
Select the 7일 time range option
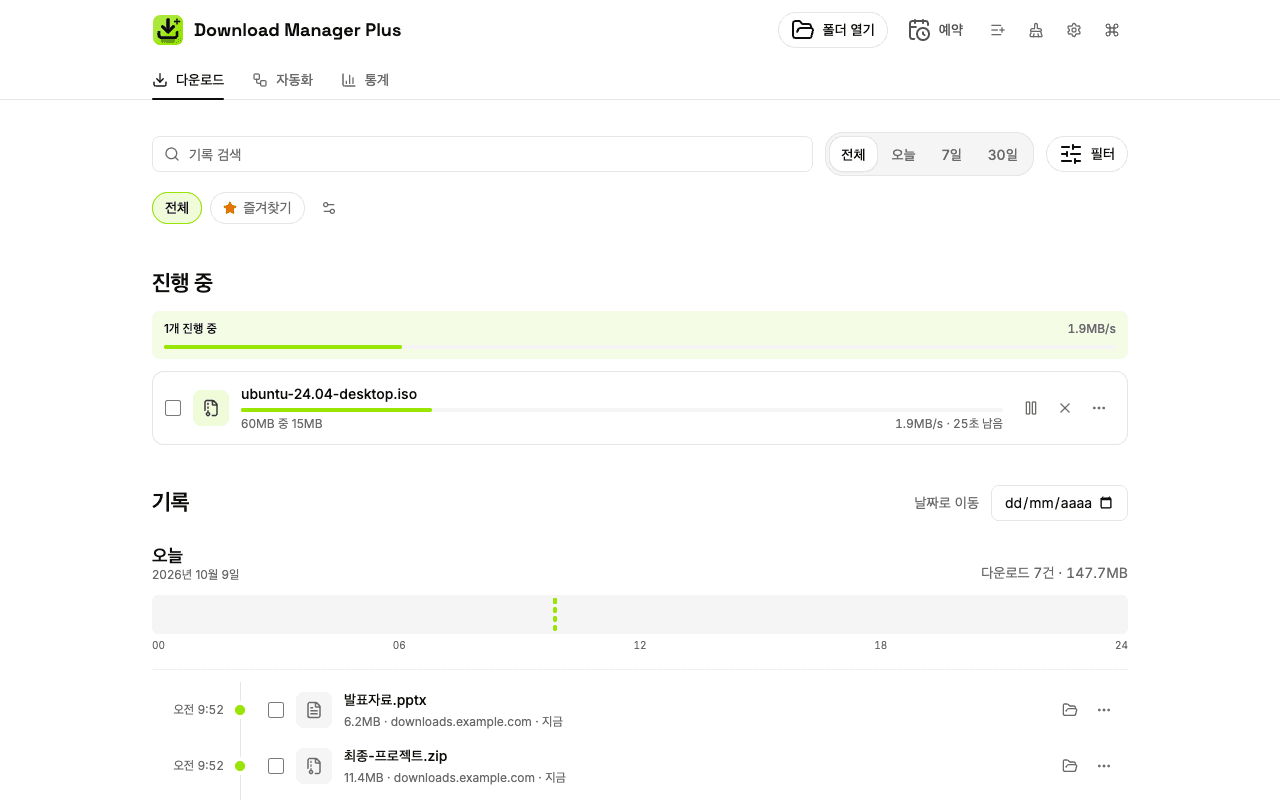coord(952,154)
